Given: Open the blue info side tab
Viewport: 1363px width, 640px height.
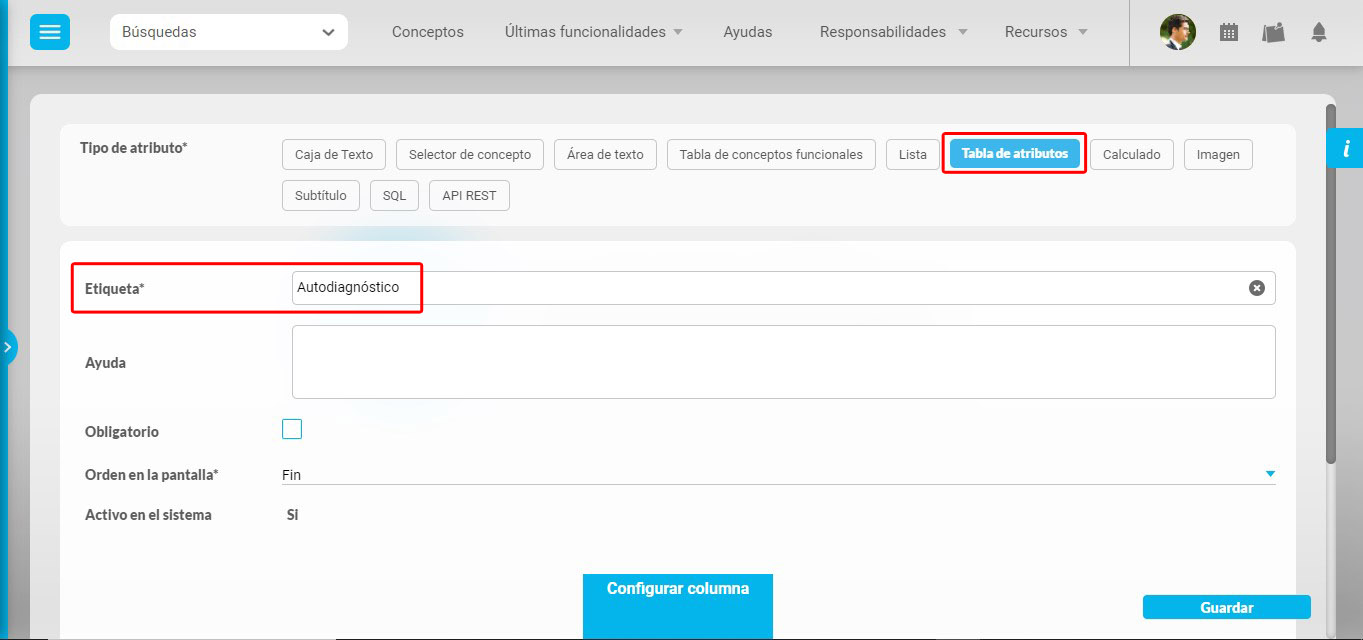Looking at the screenshot, I should point(1345,149).
